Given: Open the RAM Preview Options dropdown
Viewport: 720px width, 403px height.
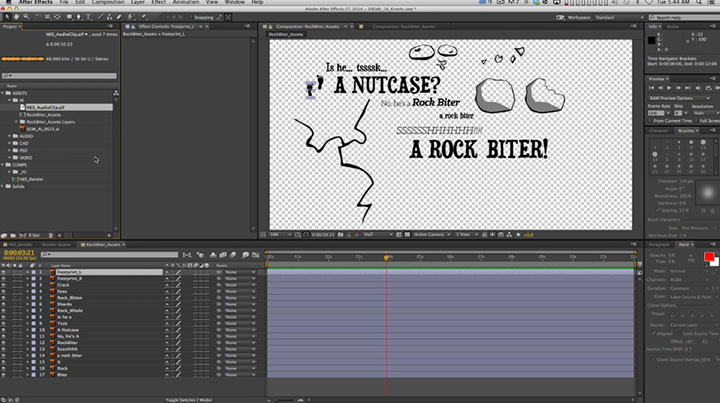Looking at the screenshot, I should [x=679, y=98].
